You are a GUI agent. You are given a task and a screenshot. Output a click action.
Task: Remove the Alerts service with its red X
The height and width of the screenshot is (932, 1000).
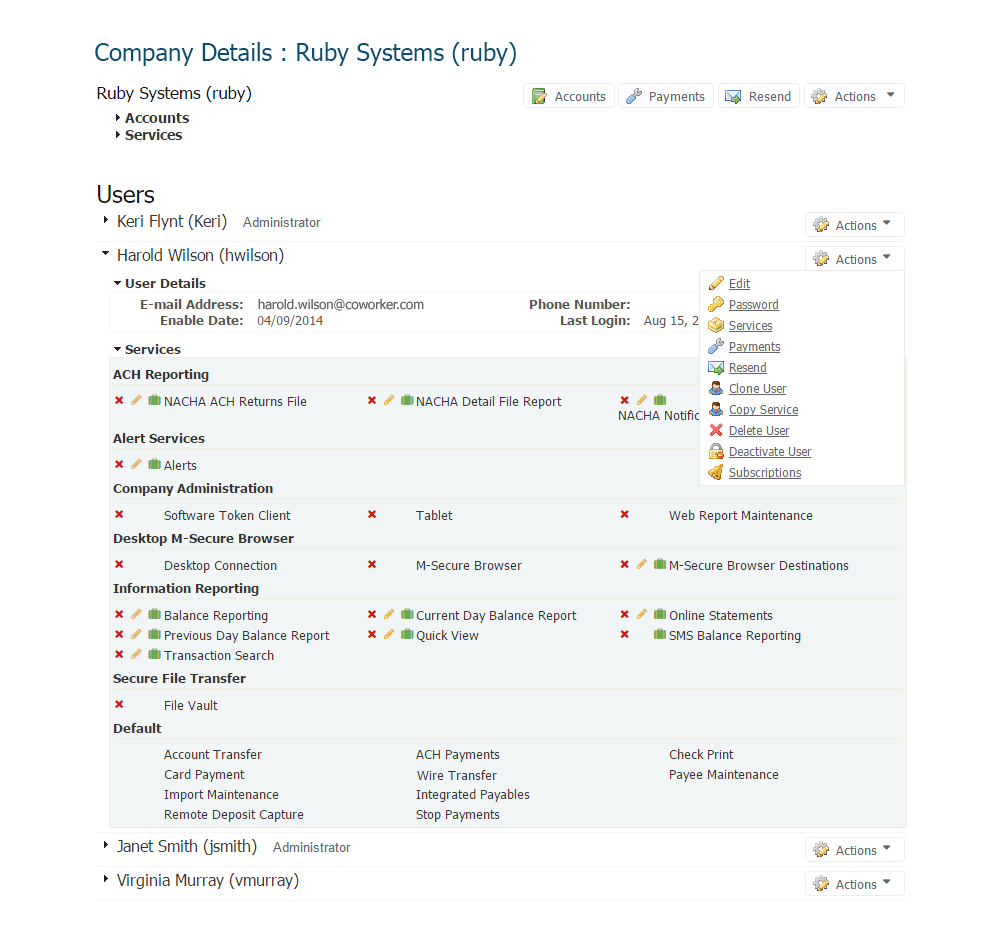coord(119,464)
